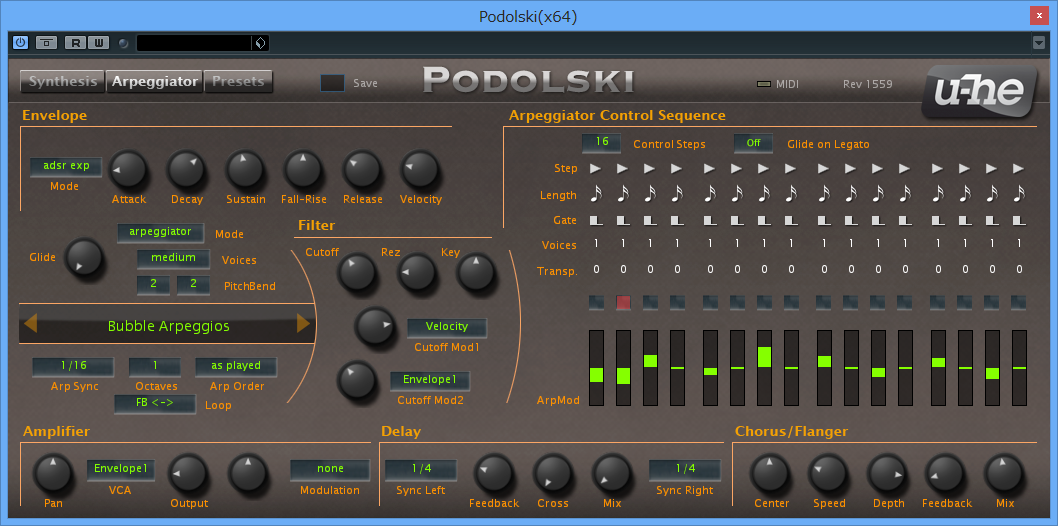
Task: Click the amplifier Pan knob
Action: (53, 473)
